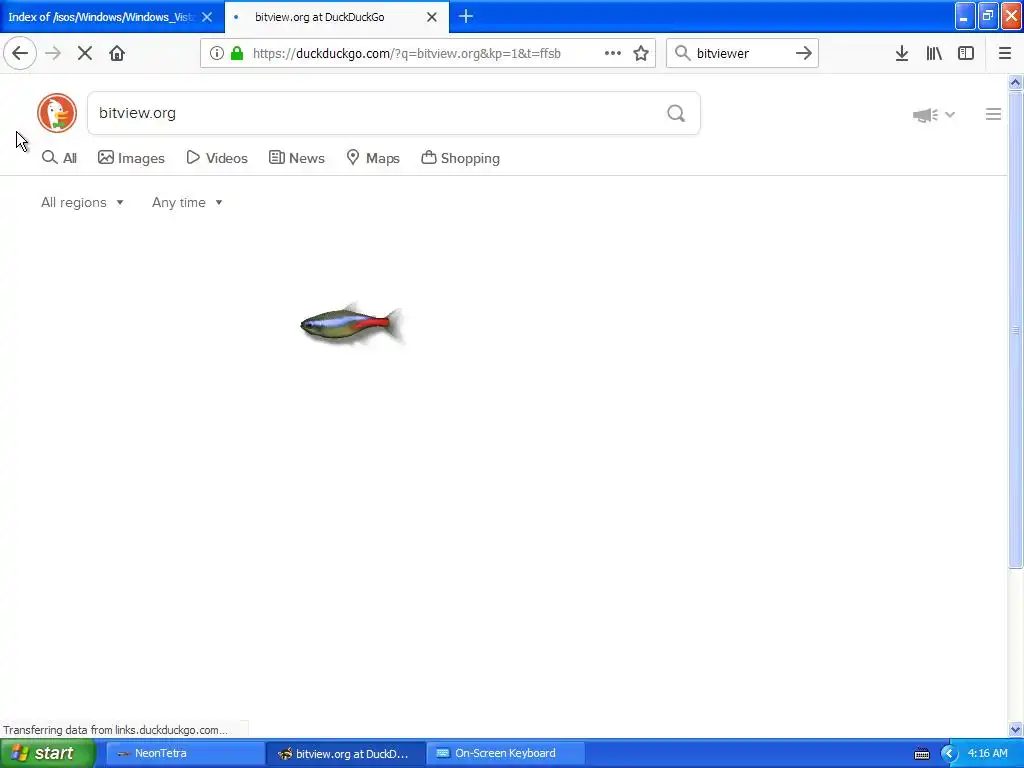
Task: Open DuckDuckGo side menu hamburger
Action: click(993, 114)
